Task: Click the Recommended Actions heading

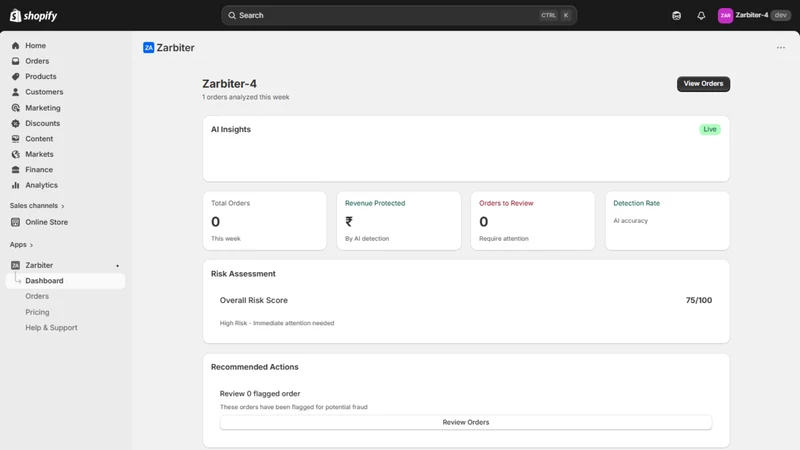Action: point(255,367)
